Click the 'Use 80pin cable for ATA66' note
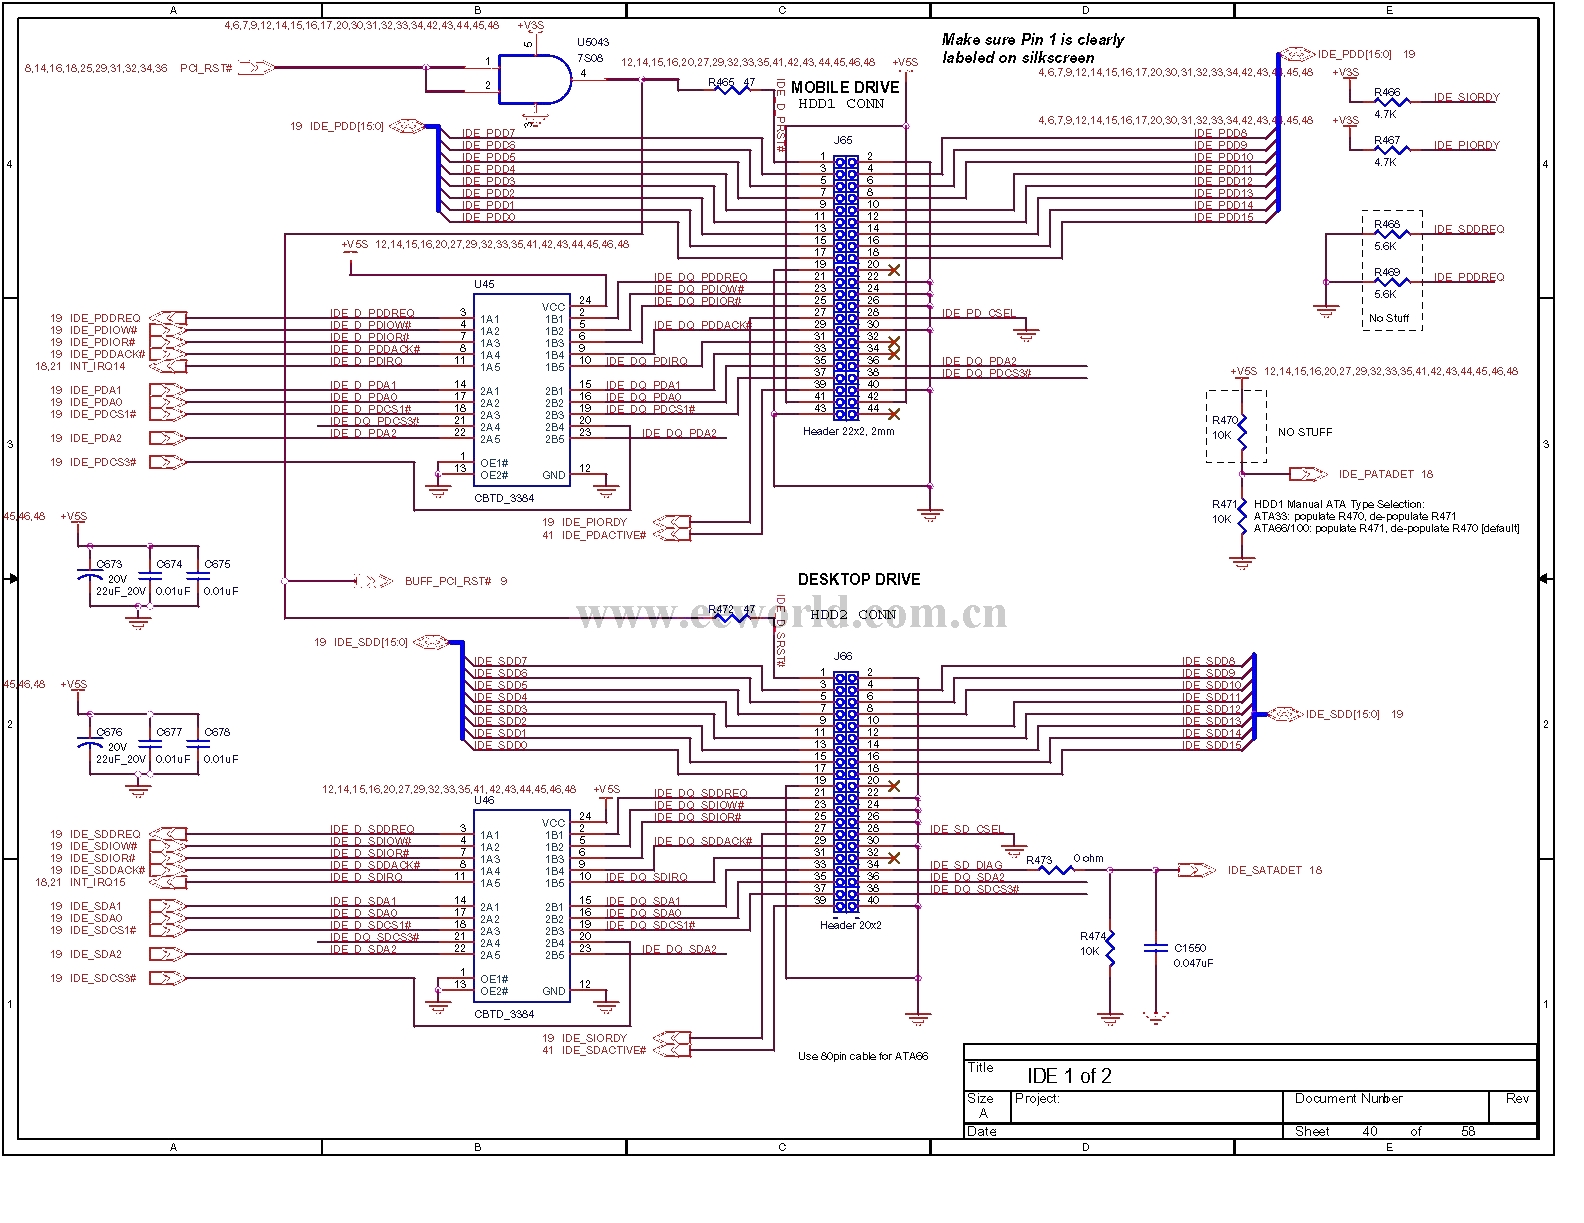Image resolution: width=1584 pixels, height=1223 pixels. (x=863, y=1056)
